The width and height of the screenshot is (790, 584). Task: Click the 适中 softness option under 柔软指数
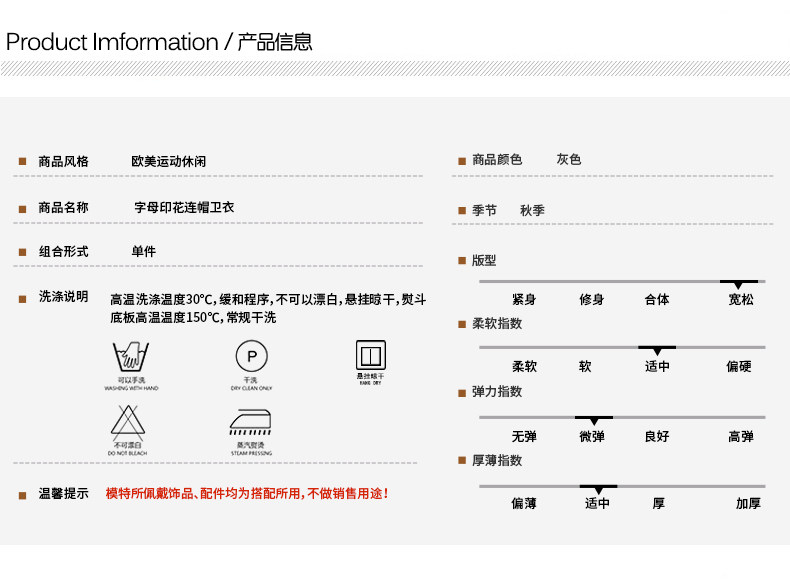pos(657,366)
